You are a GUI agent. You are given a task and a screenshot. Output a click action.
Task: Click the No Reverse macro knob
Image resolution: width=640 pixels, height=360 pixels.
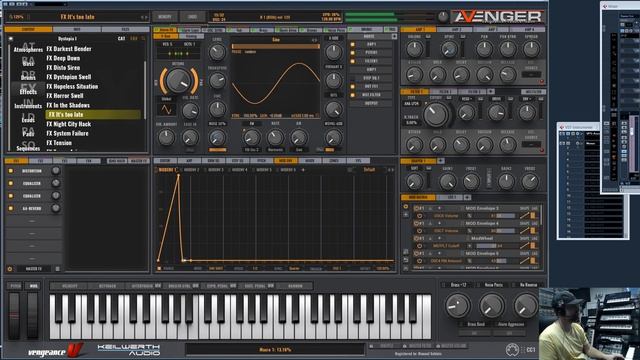coord(526,306)
